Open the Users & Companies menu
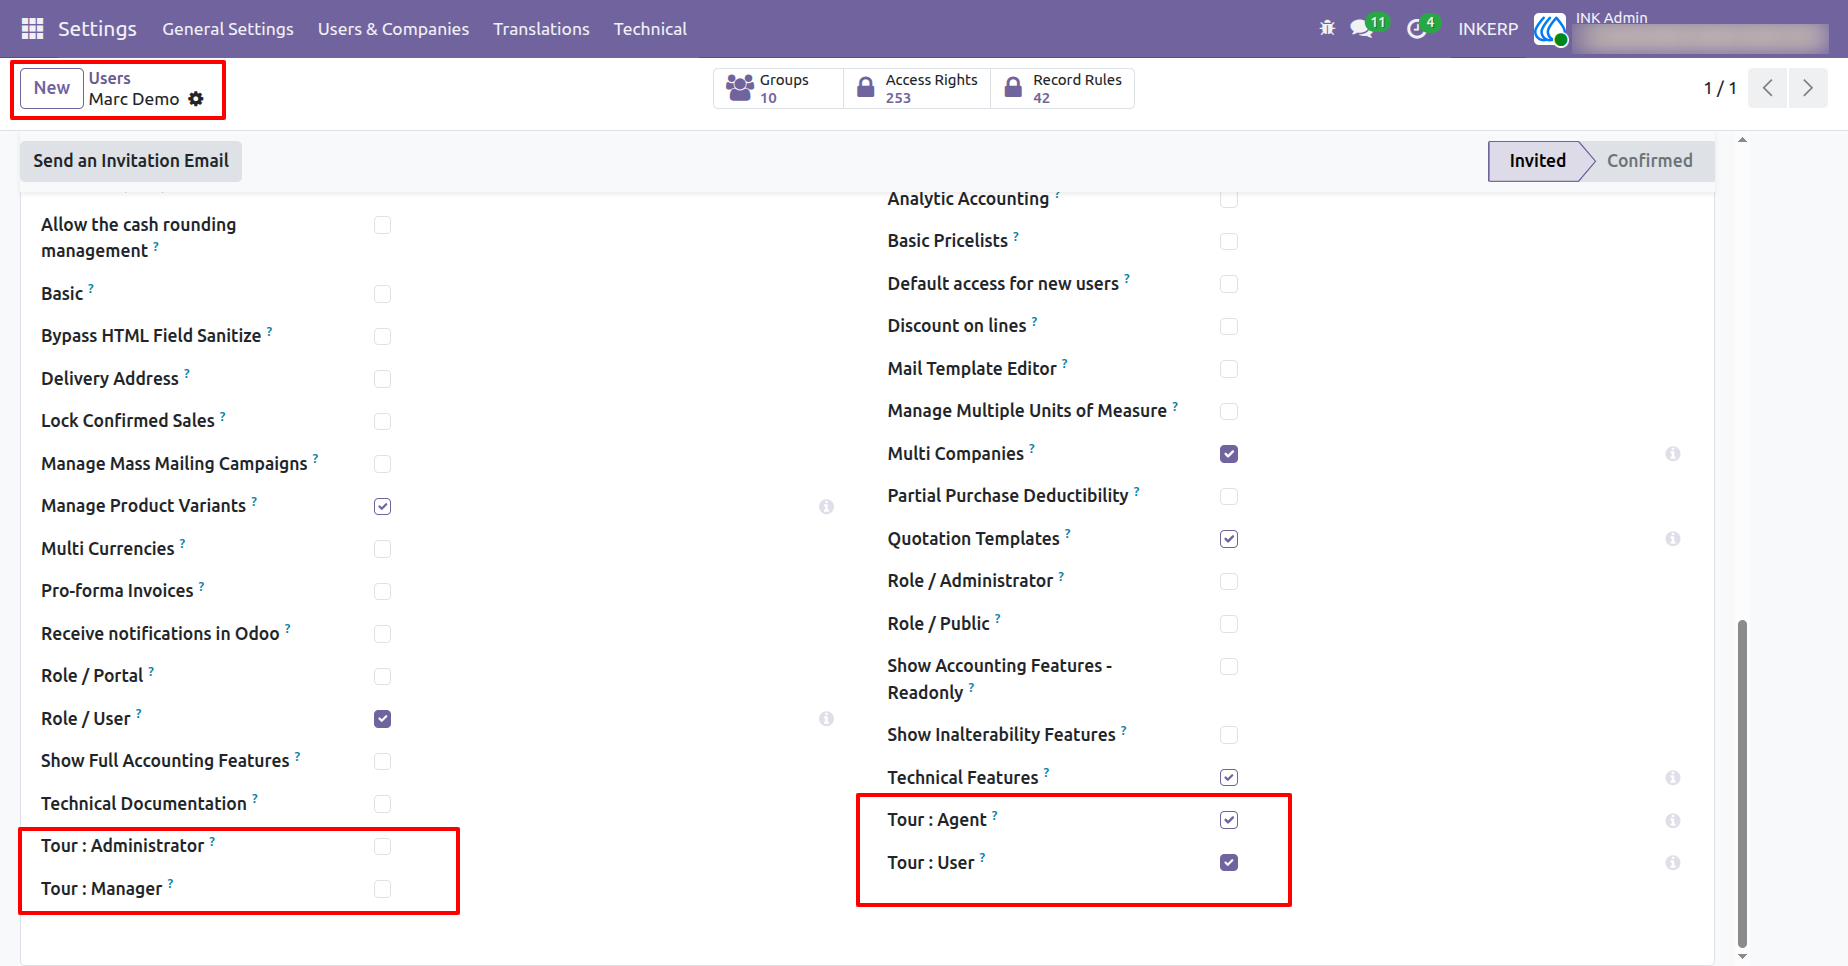Viewport: 1848px width, 966px height. (x=393, y=29)
